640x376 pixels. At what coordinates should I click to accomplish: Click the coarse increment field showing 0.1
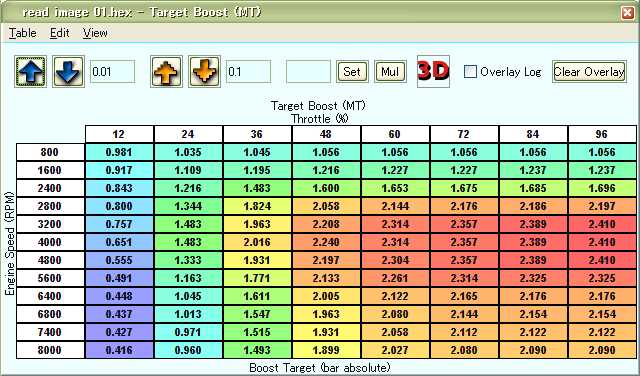248,72
